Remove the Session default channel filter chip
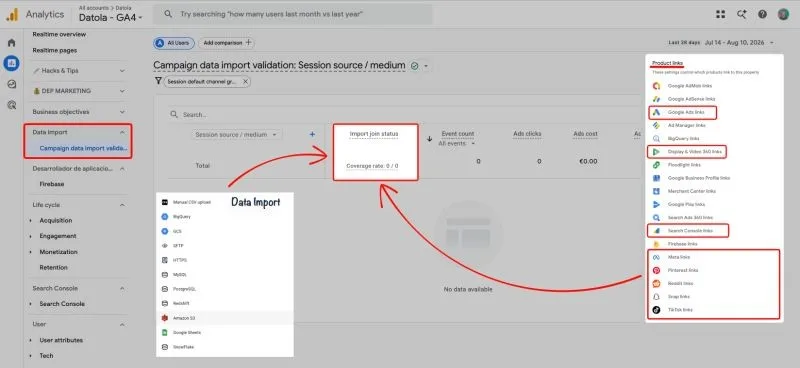 245,82
